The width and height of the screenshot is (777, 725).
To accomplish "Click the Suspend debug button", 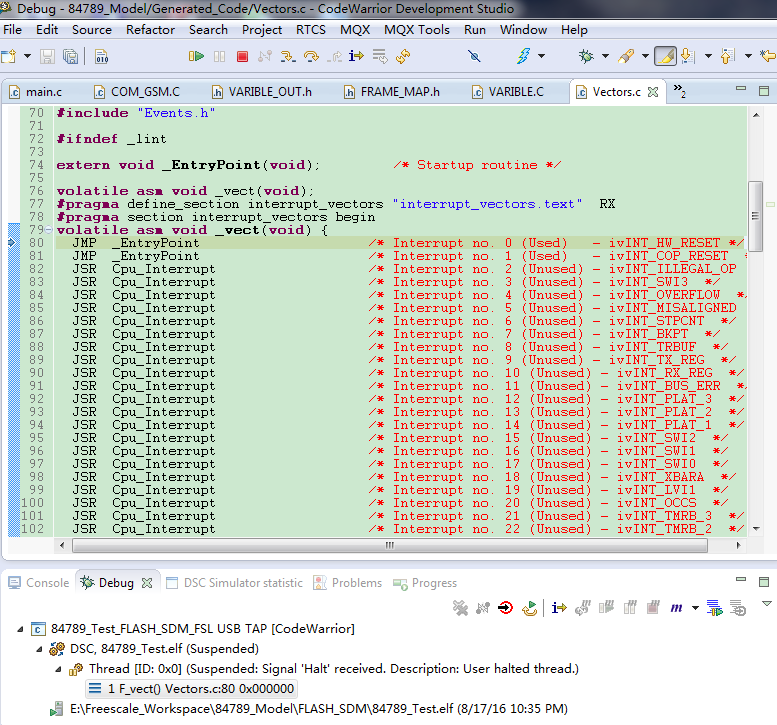I will (x=220, y=56).
